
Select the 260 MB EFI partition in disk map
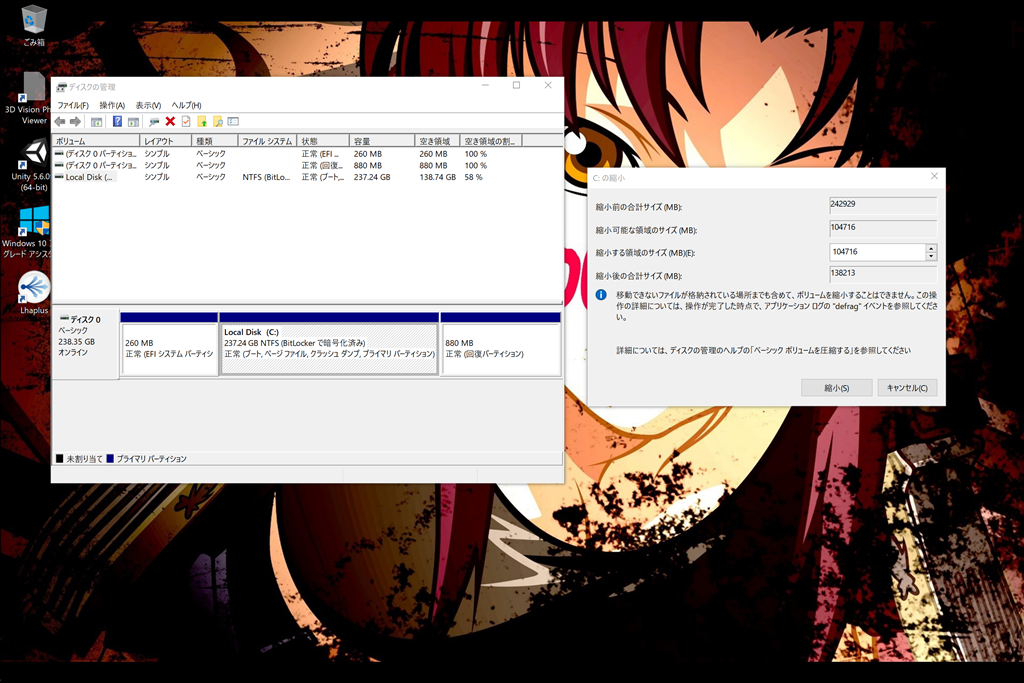pyautogui.click(x=169, y=343)
